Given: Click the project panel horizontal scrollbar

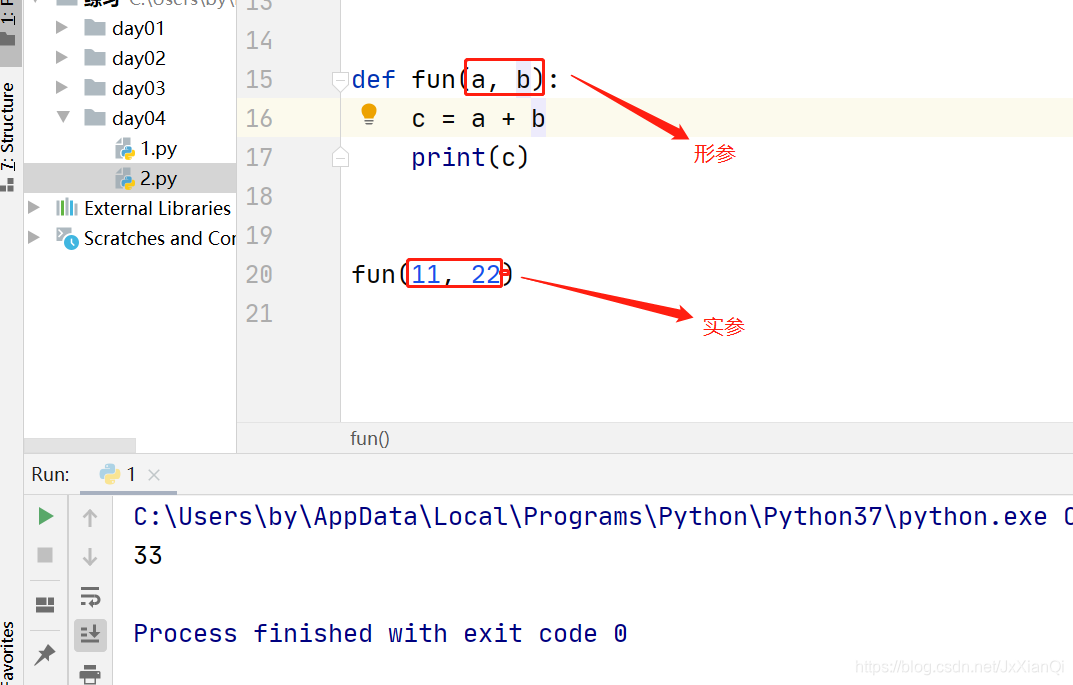Looking at the screenshot, I should (79, 445).
